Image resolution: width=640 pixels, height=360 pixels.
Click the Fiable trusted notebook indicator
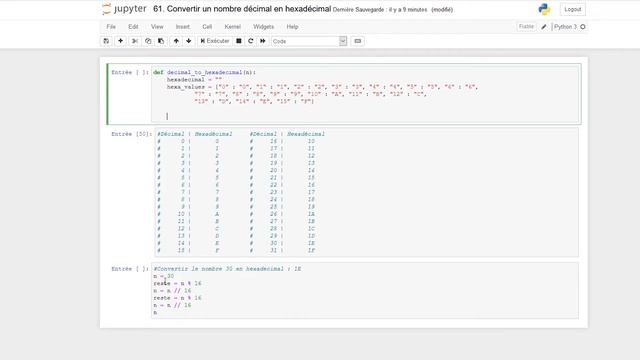click(526, 27)
